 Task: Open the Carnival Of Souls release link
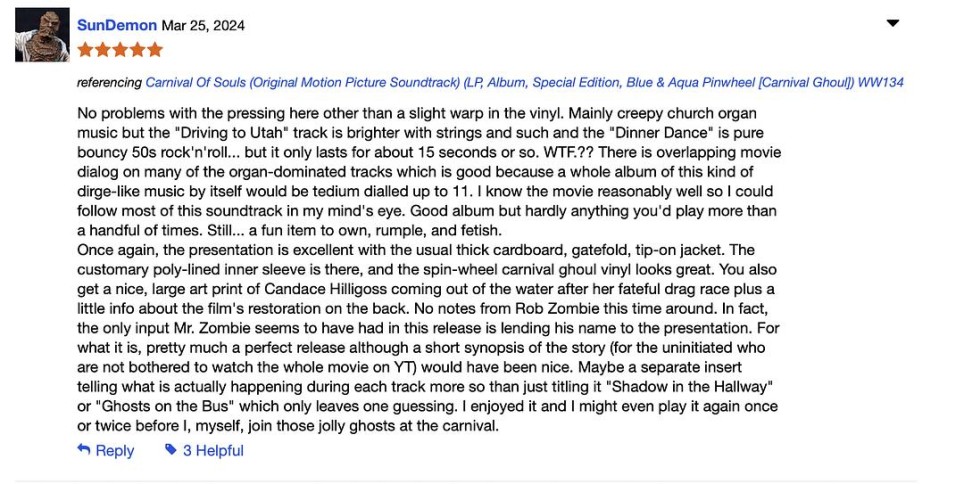524,82
